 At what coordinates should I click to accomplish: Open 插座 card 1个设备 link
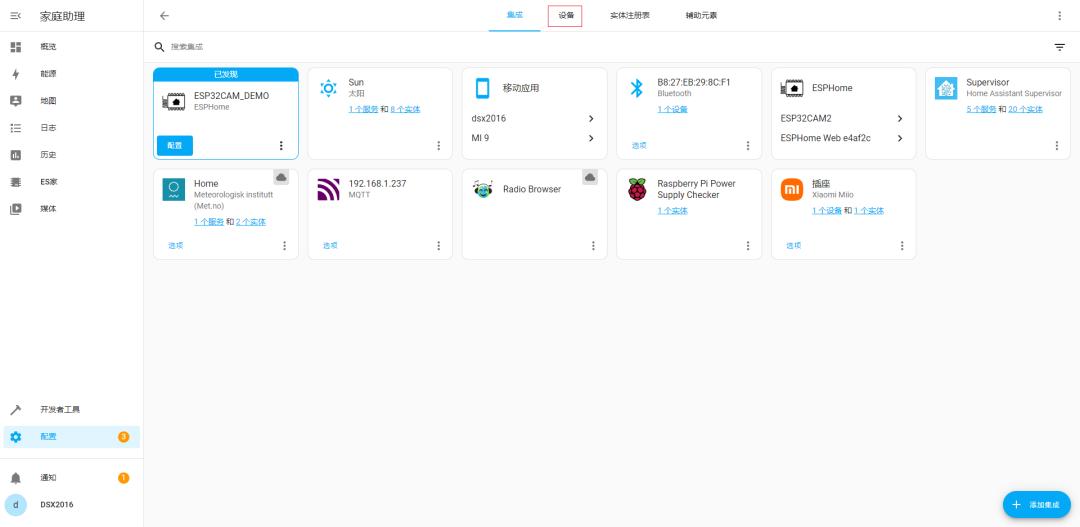click(827, 211)
